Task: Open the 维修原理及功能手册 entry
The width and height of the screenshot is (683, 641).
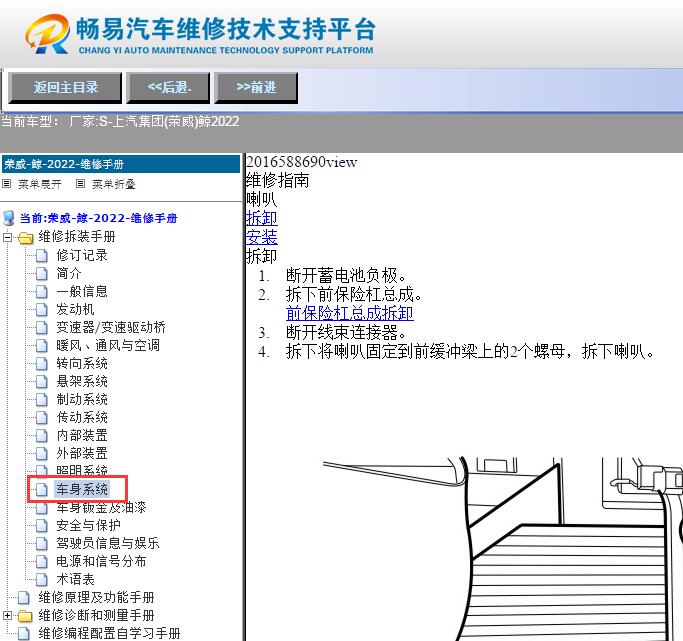Action: (97, 597)
